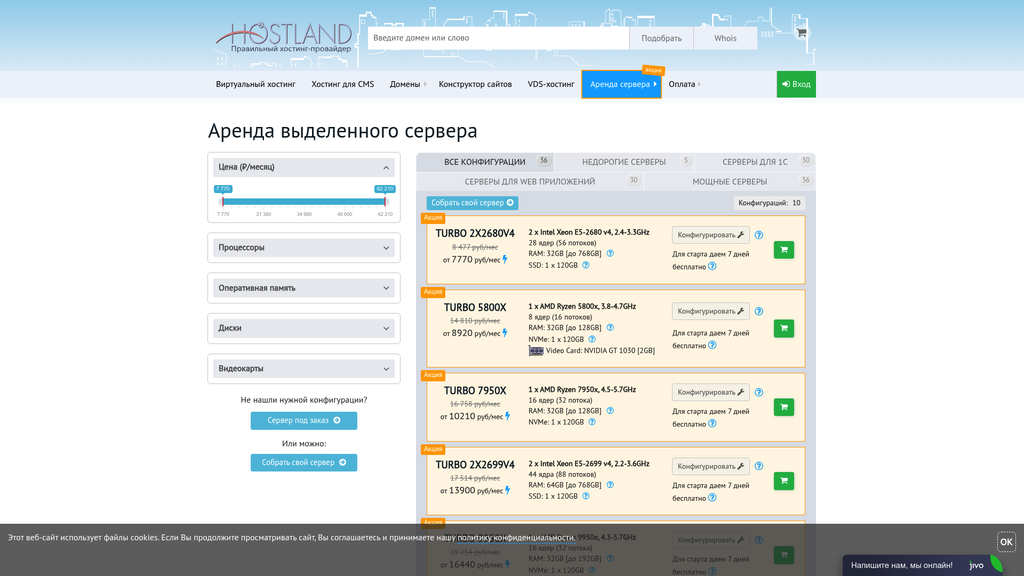Click the green Вход button
Viewport: 1024px width, 576px height.
click(x=796, y=84)
